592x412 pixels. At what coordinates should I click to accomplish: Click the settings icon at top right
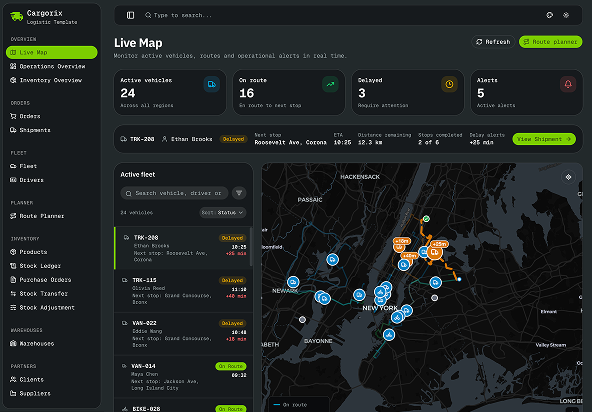pyautogui.click(x=566, y=15)
